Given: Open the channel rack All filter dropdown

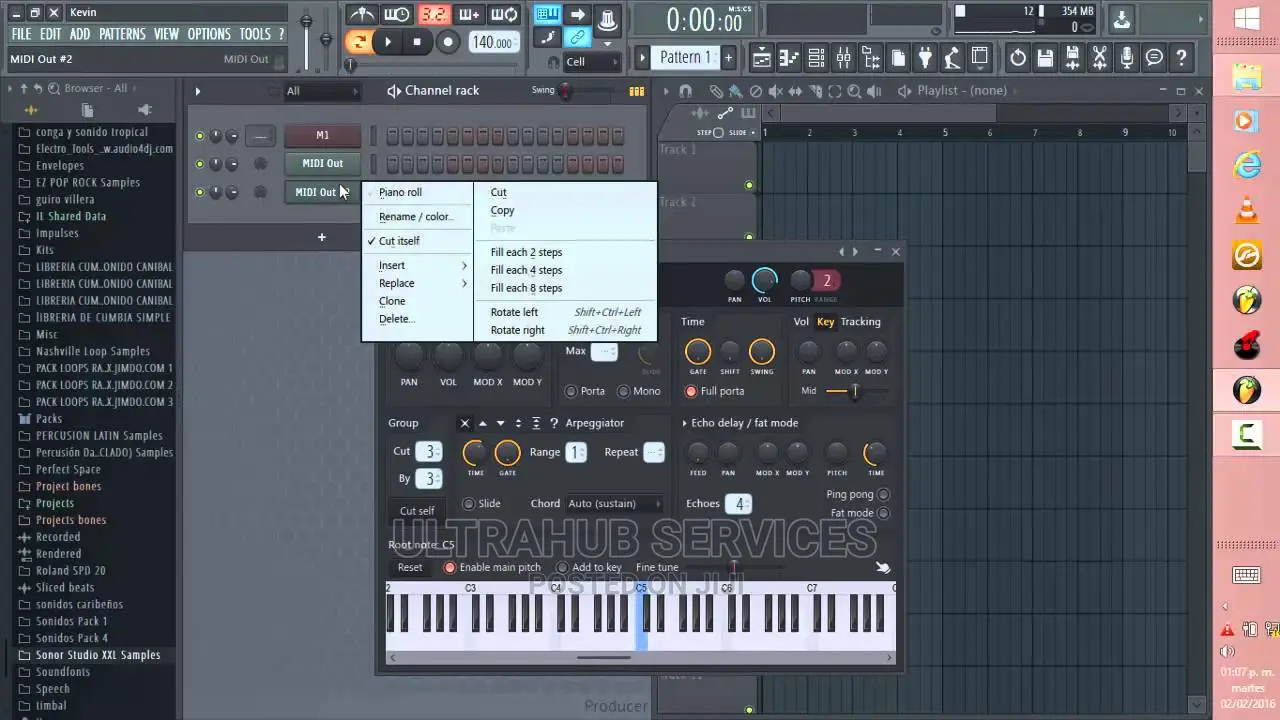Looking at the screenshot, I should pyautogui.click(x=322, y=91).
